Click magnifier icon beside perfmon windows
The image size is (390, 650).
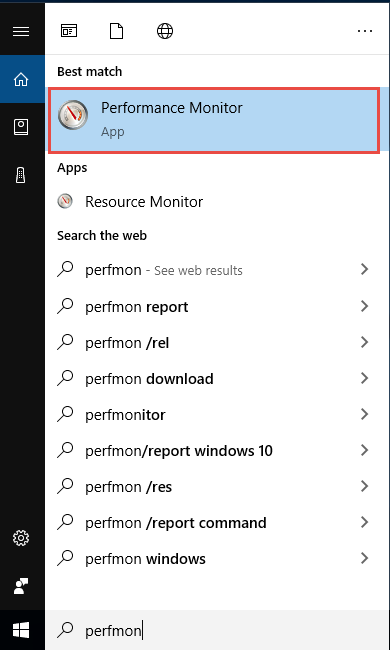(x=65, y=558)
